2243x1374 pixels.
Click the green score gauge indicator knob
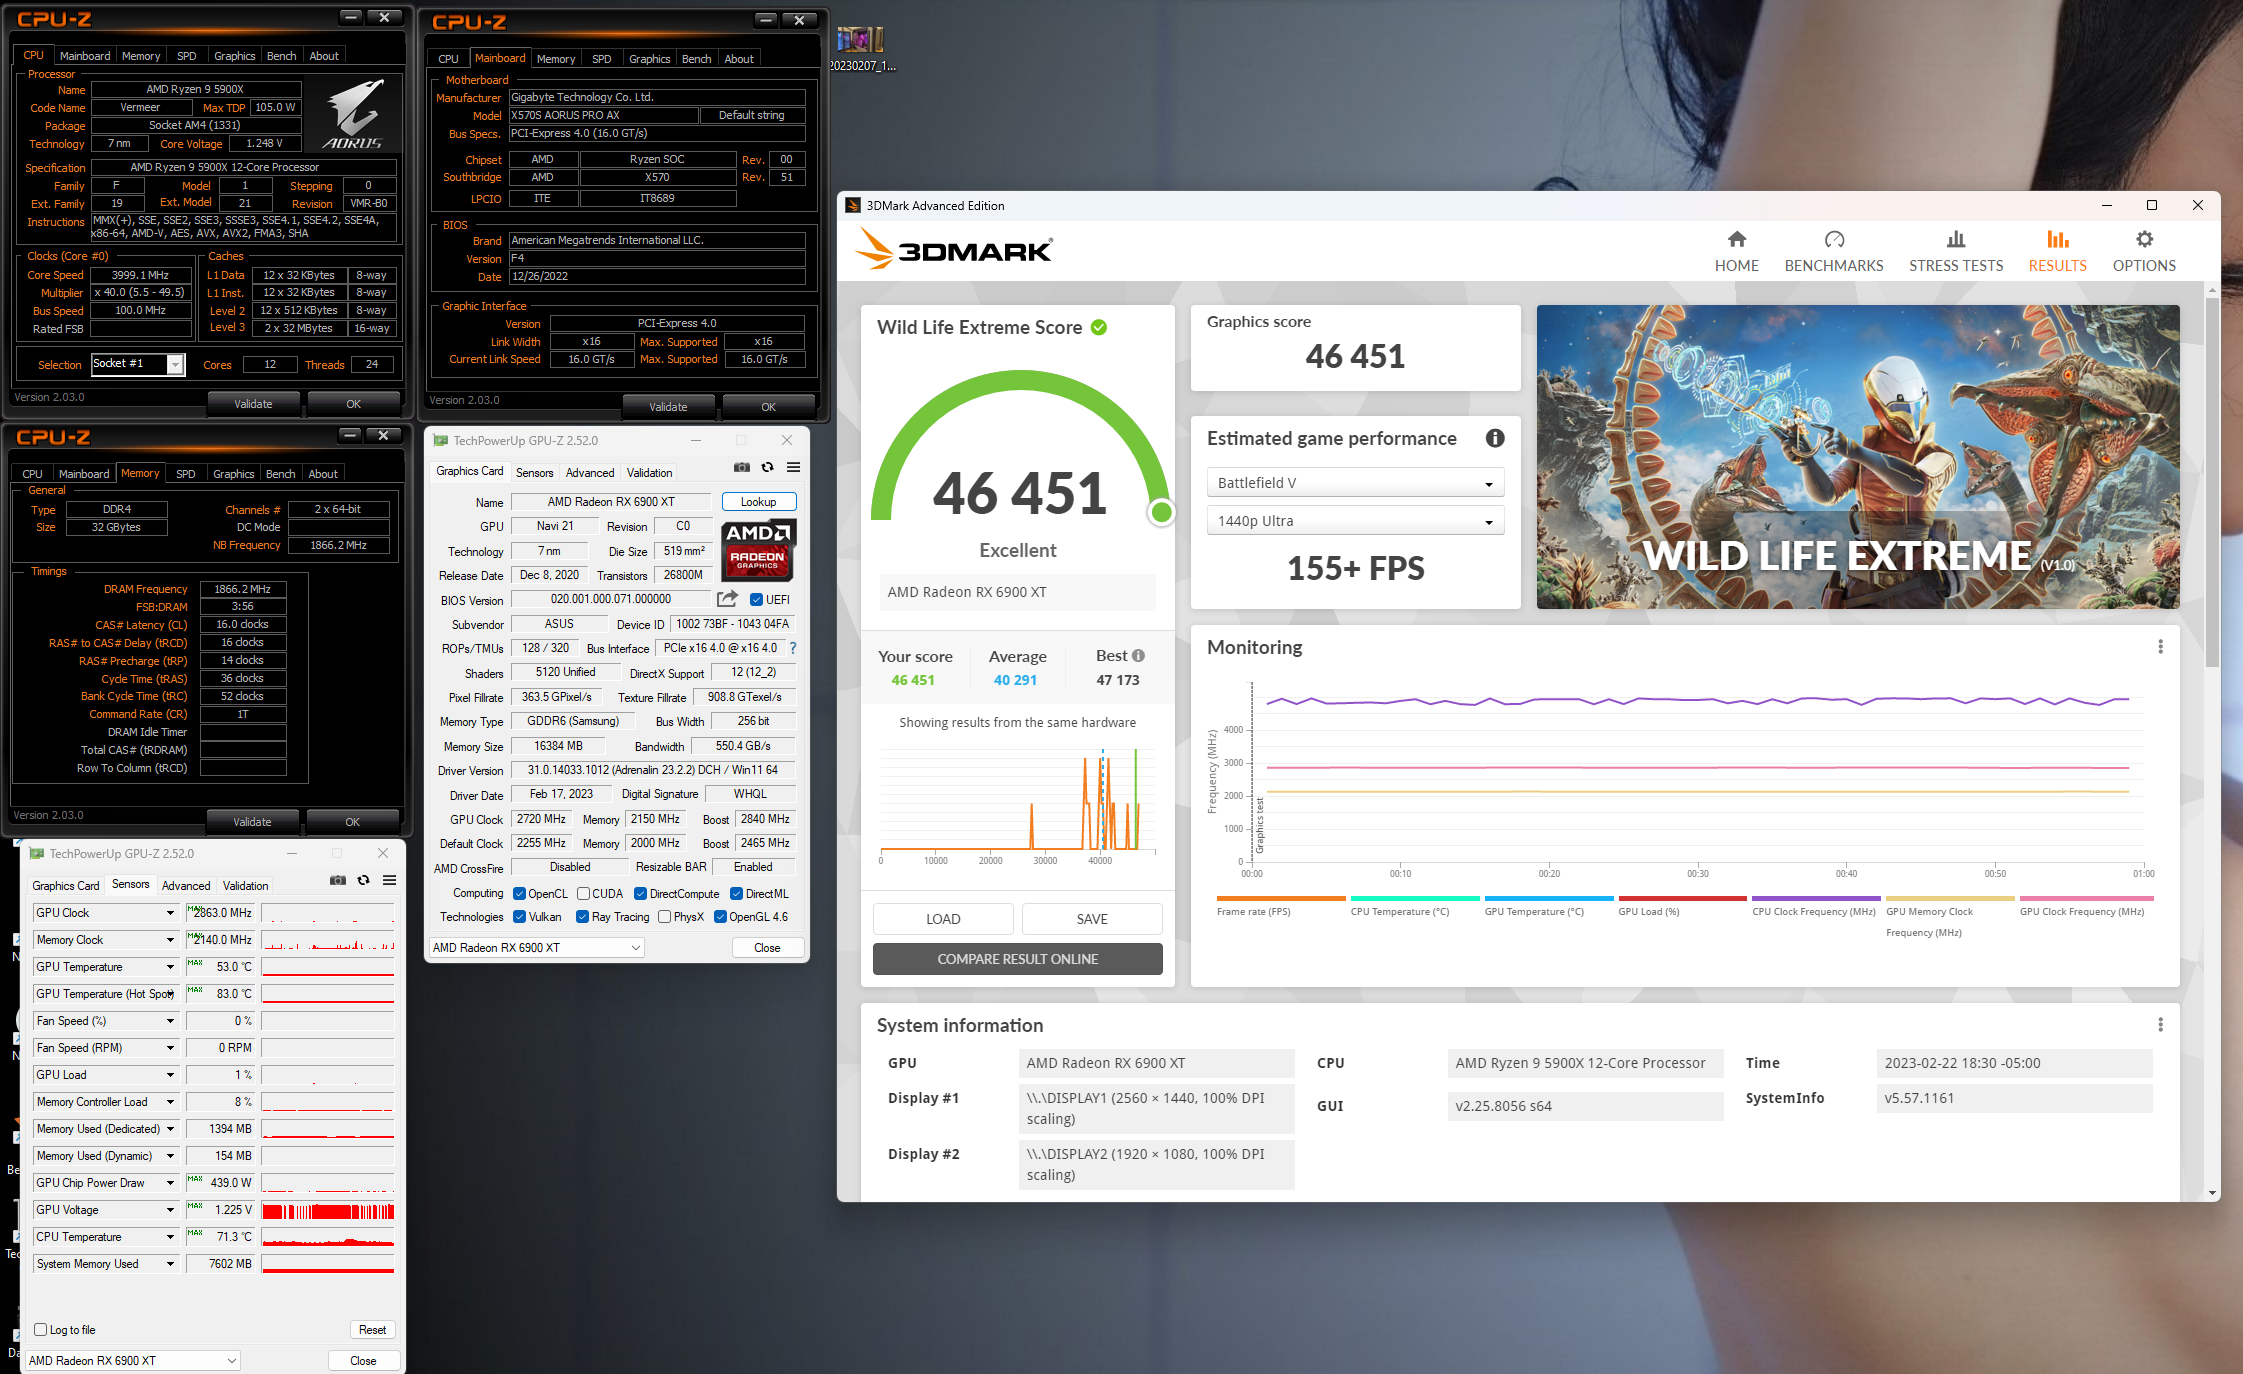[1161, 512]
